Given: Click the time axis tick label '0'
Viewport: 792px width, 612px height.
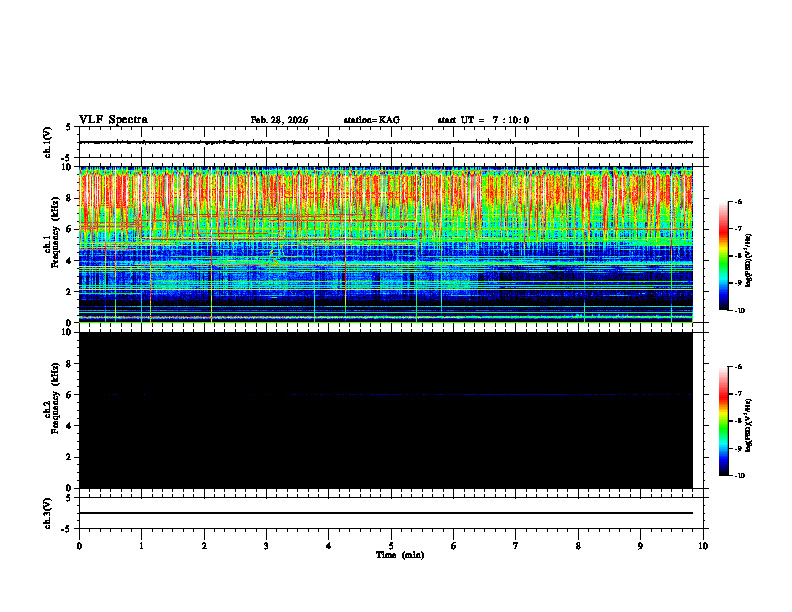Looking at the screenshot, I should (79, 546).
